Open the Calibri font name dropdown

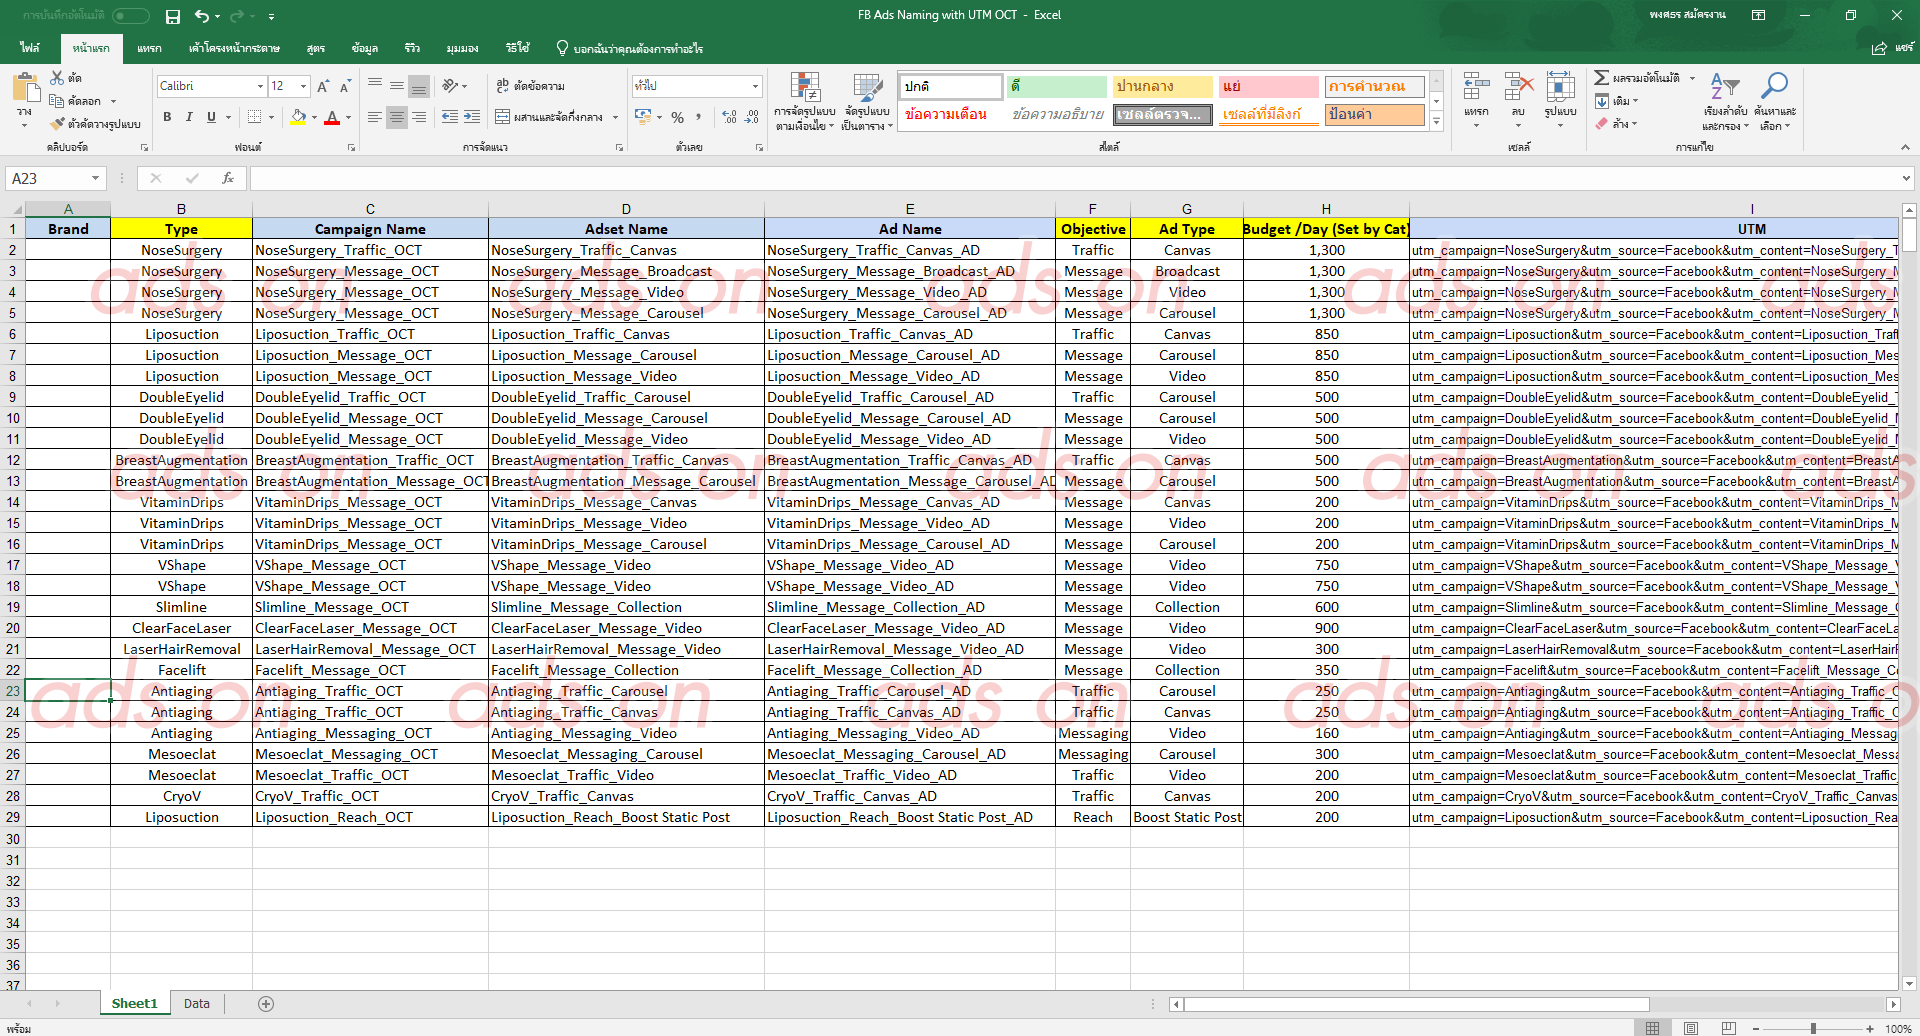click(x=261, y=86)
